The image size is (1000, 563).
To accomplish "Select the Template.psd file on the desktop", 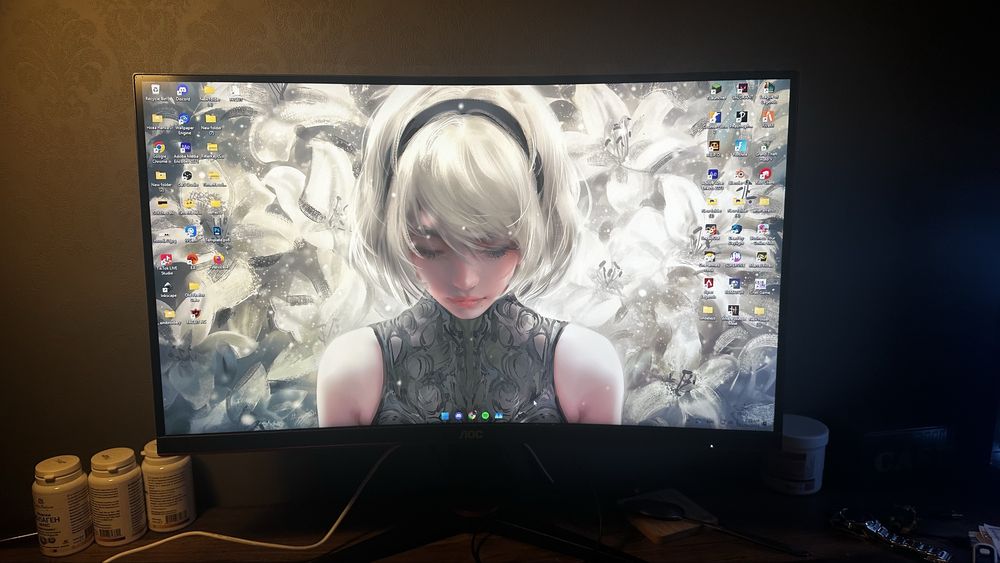I will (x=217, y=234).
